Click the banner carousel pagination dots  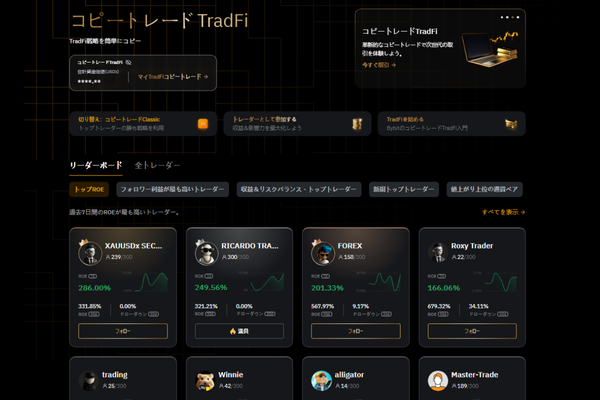point(511,18)
